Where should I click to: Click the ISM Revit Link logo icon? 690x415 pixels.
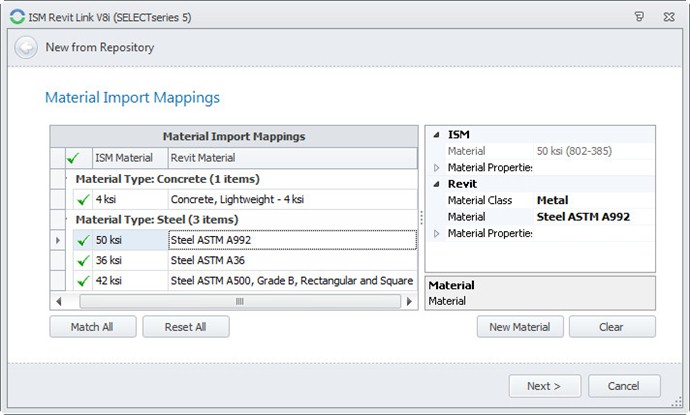point(17,17)
